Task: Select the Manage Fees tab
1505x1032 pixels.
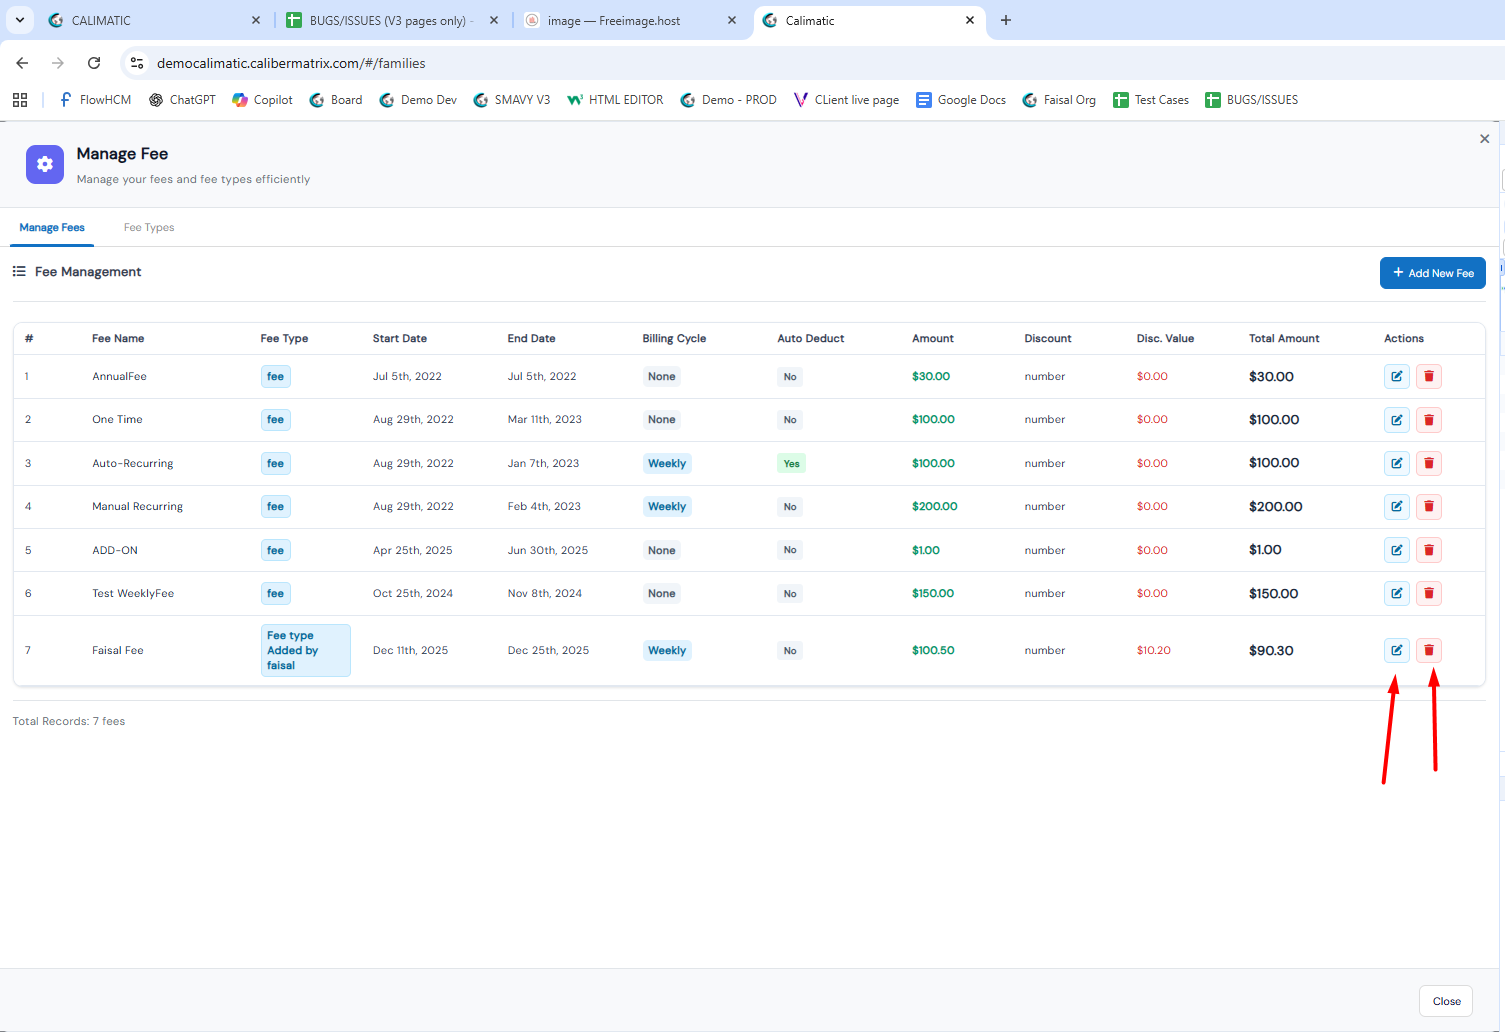Action: coord(52,228)
